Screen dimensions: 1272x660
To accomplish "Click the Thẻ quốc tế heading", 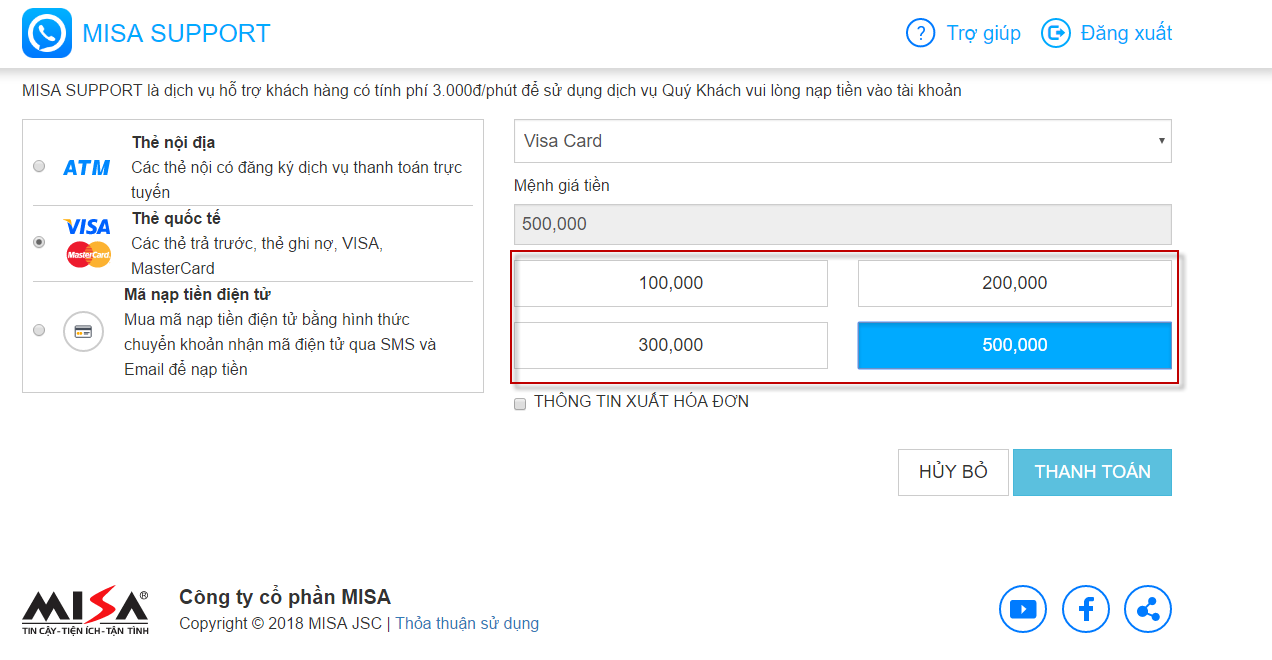I will pos(177,218).
